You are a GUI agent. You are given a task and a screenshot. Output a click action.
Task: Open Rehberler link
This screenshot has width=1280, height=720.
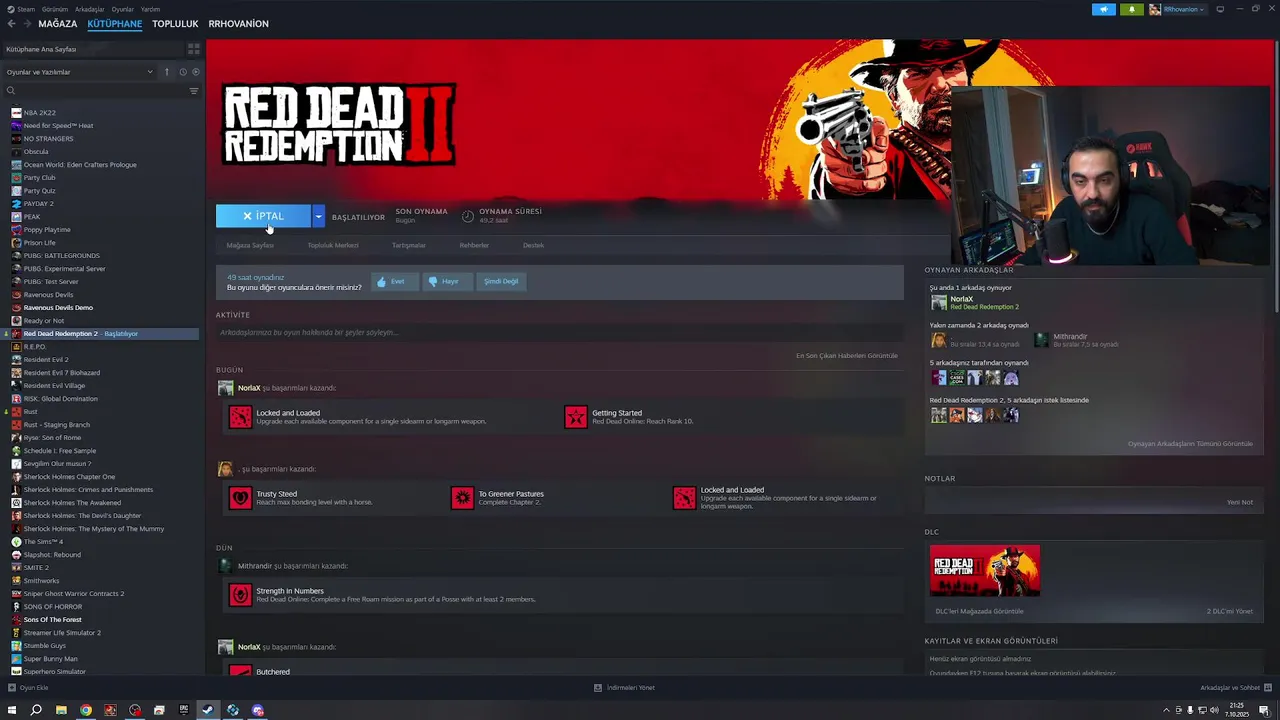[474, 245]
